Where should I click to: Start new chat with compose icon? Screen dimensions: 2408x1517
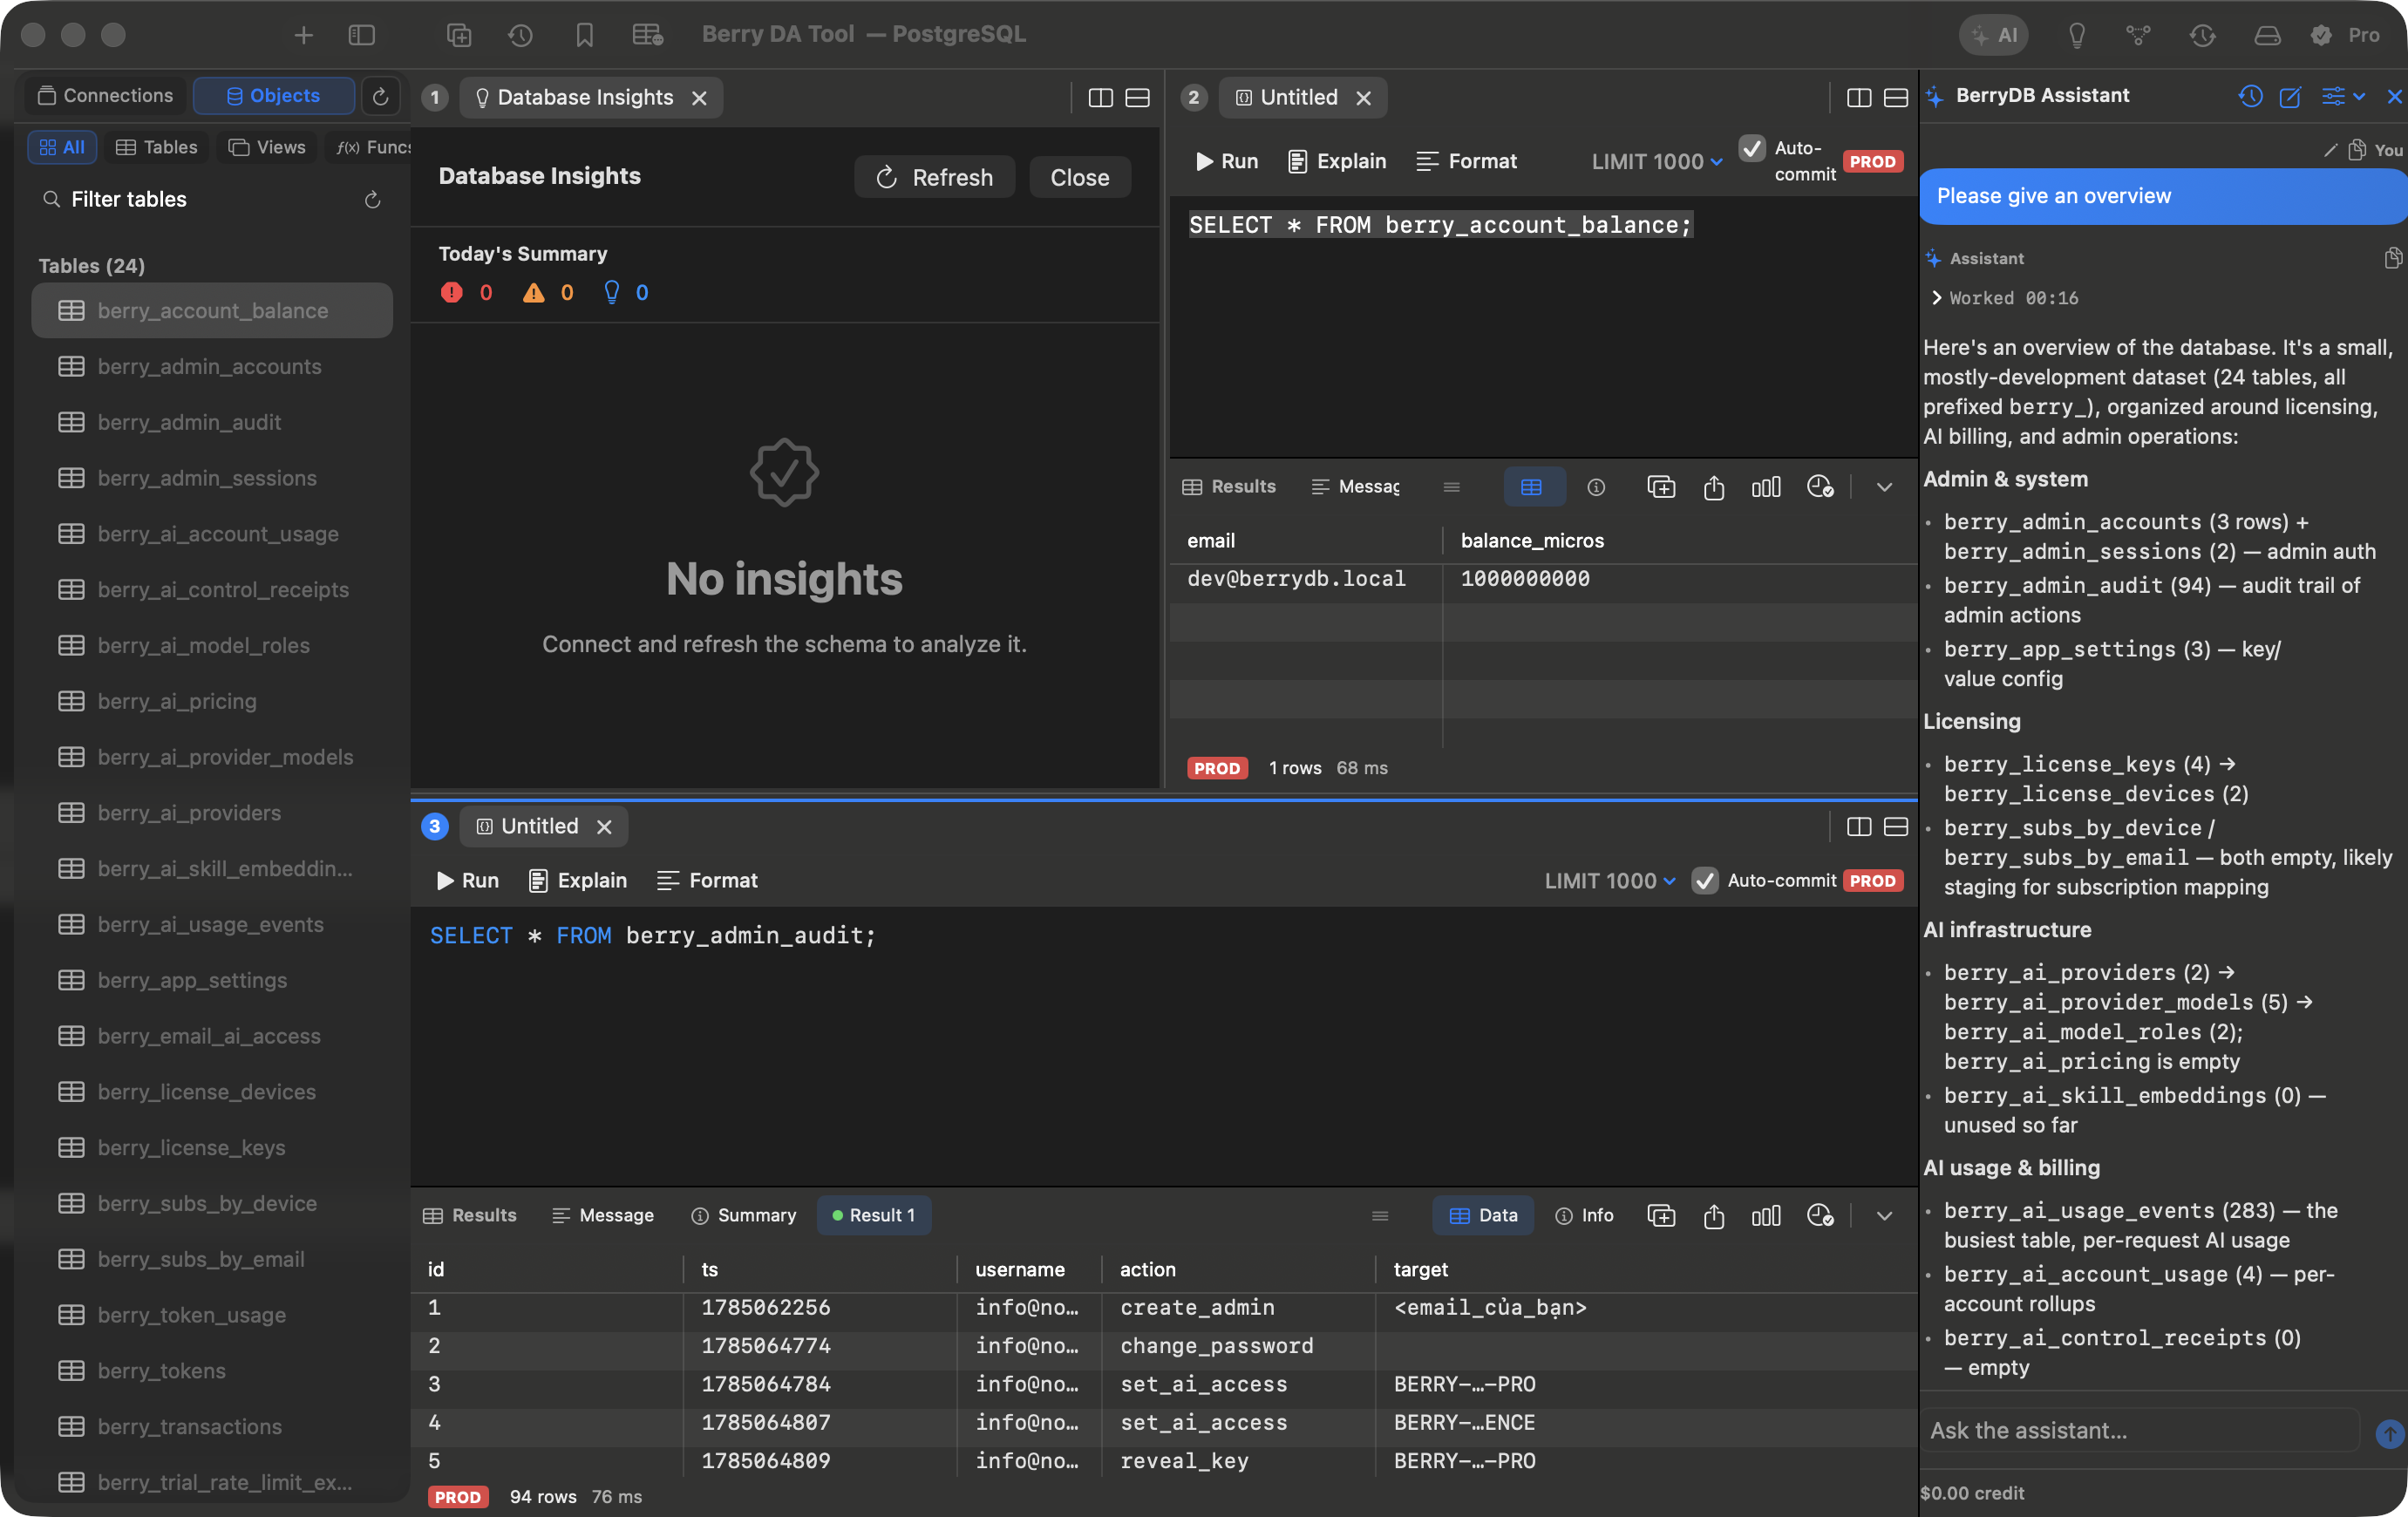(2290, 96)
